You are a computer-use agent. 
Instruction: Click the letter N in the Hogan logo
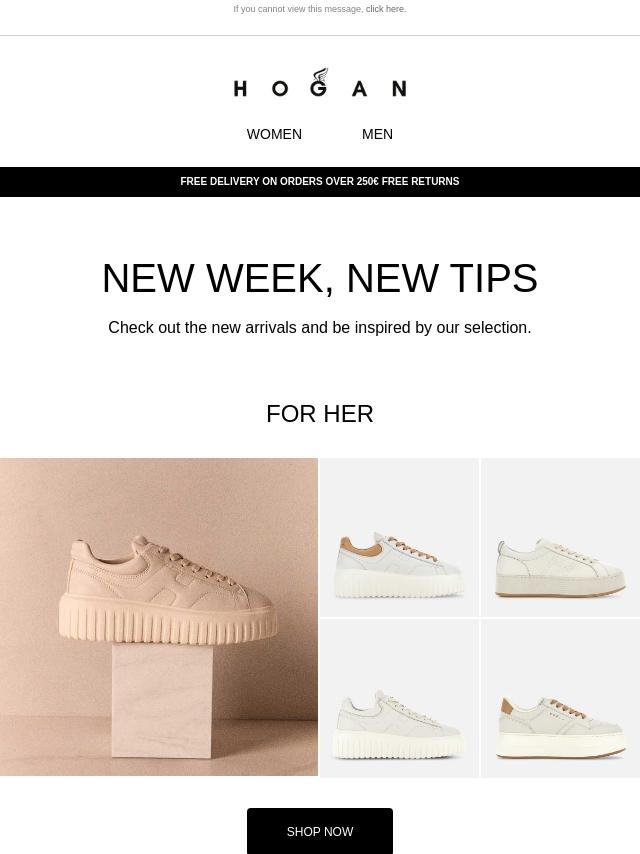(x=399, y=88)
